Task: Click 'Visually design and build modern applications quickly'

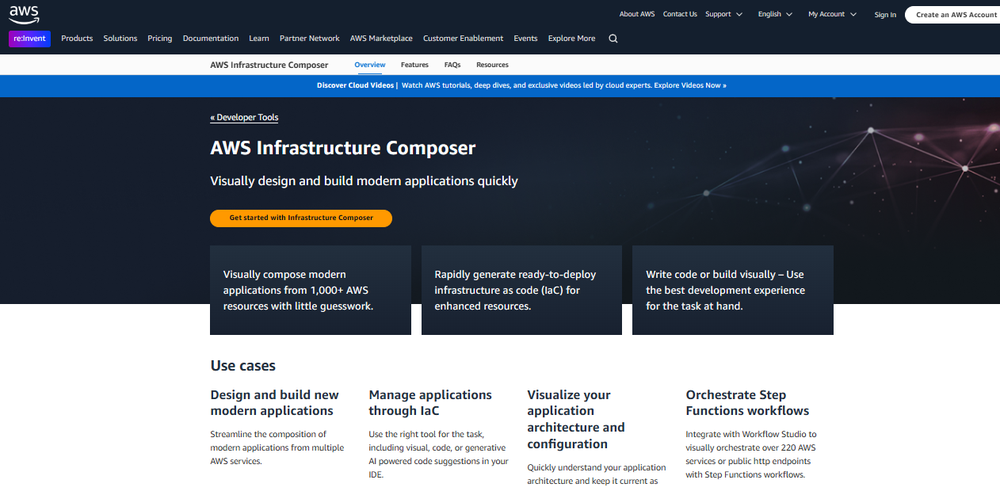Action: (364, 181)
